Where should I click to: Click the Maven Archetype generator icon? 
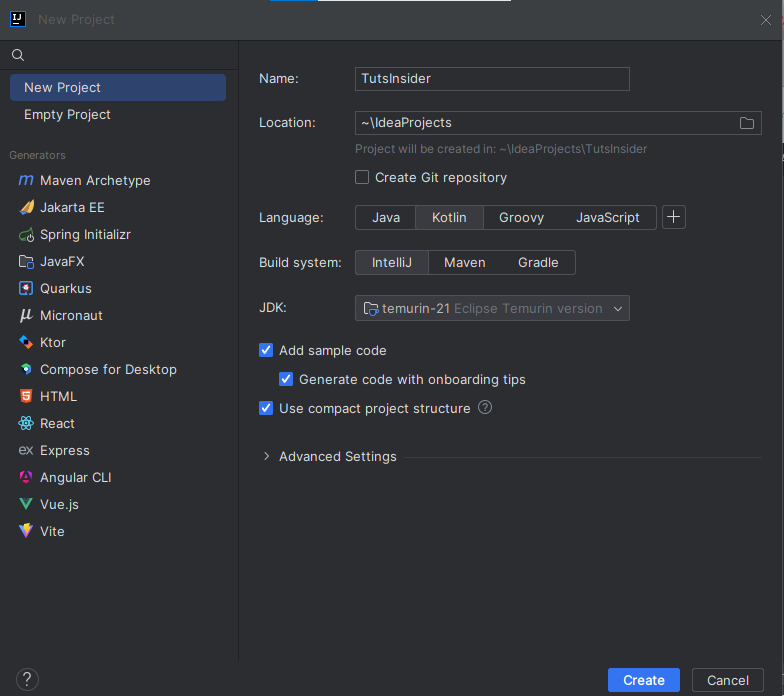tap(26, 180)
